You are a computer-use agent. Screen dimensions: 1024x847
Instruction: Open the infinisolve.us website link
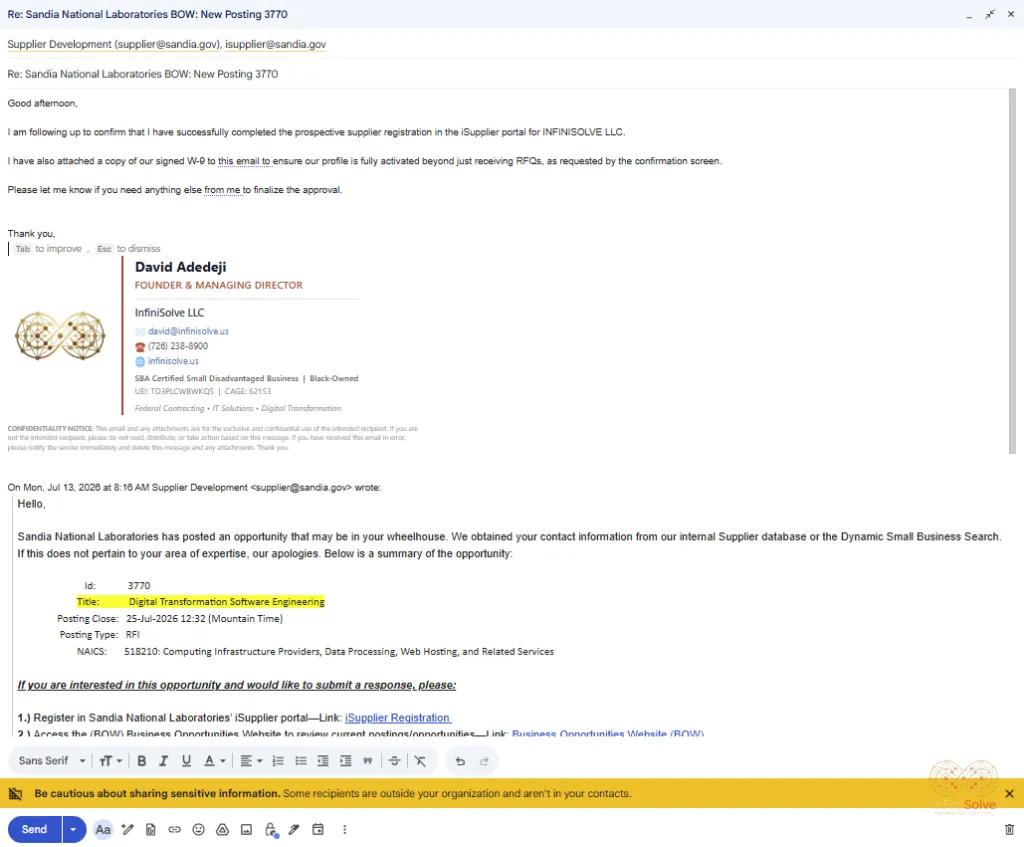[173, 360]
